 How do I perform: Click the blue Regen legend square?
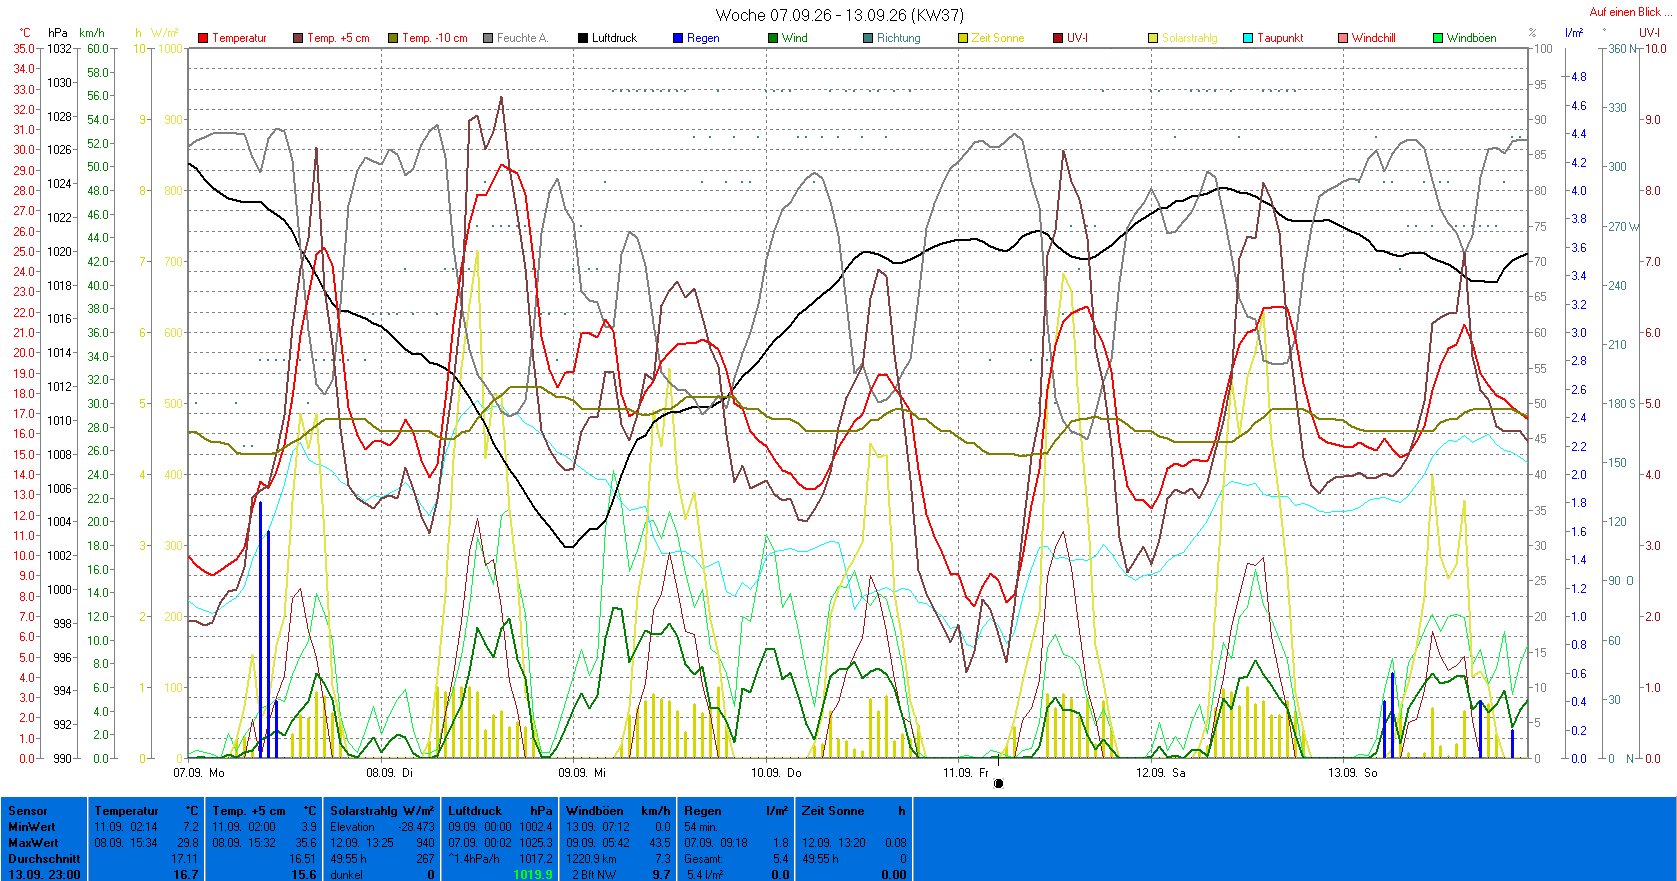(678, 38)
